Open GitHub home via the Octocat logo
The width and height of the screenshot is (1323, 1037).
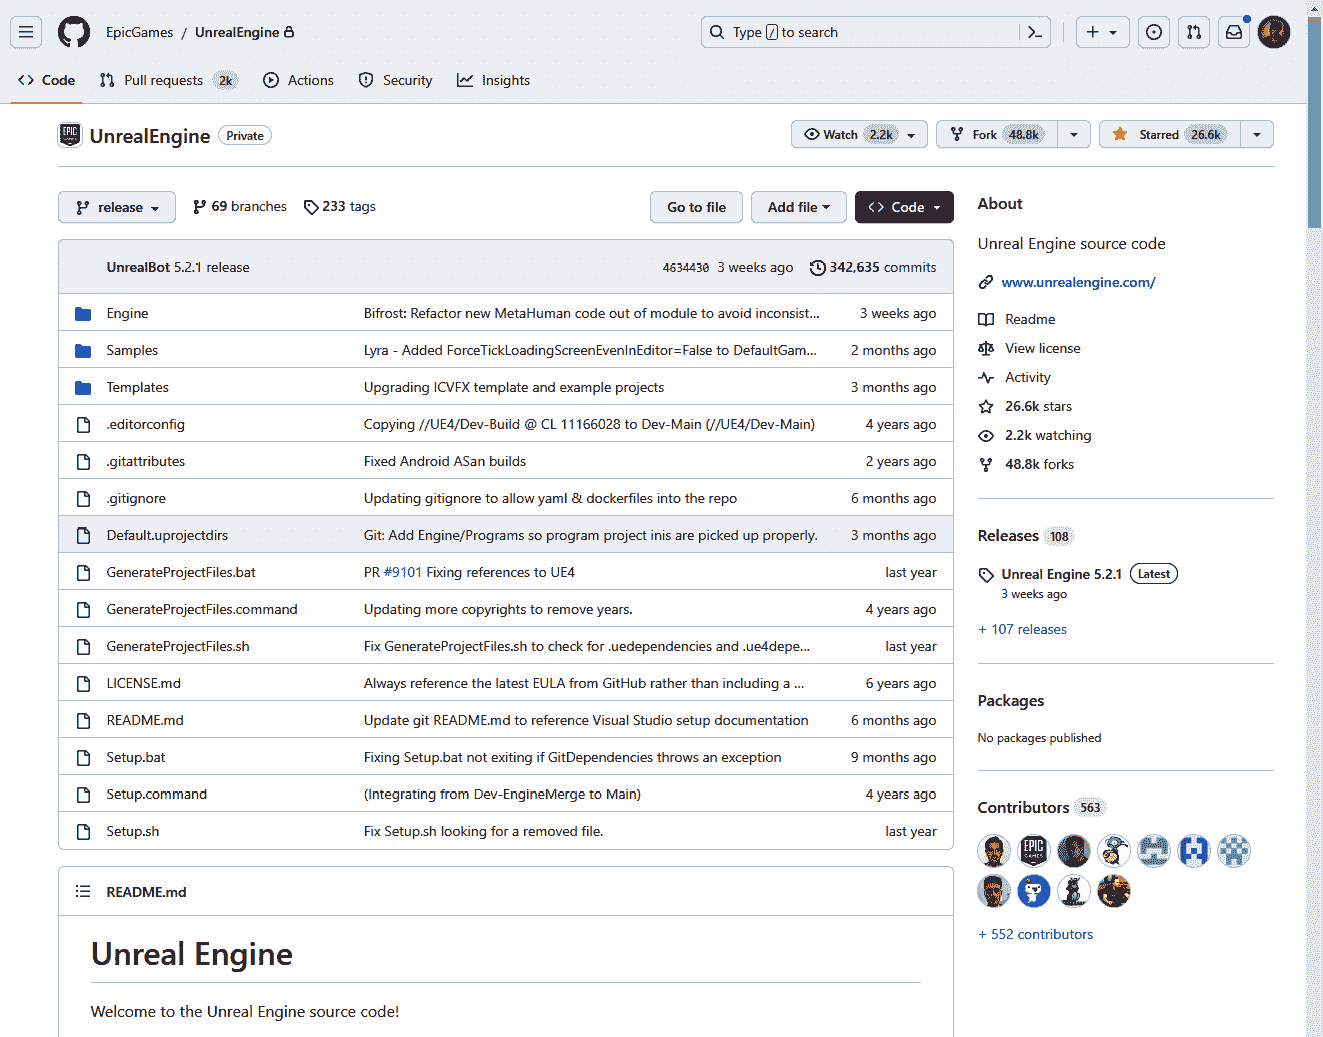74,31
